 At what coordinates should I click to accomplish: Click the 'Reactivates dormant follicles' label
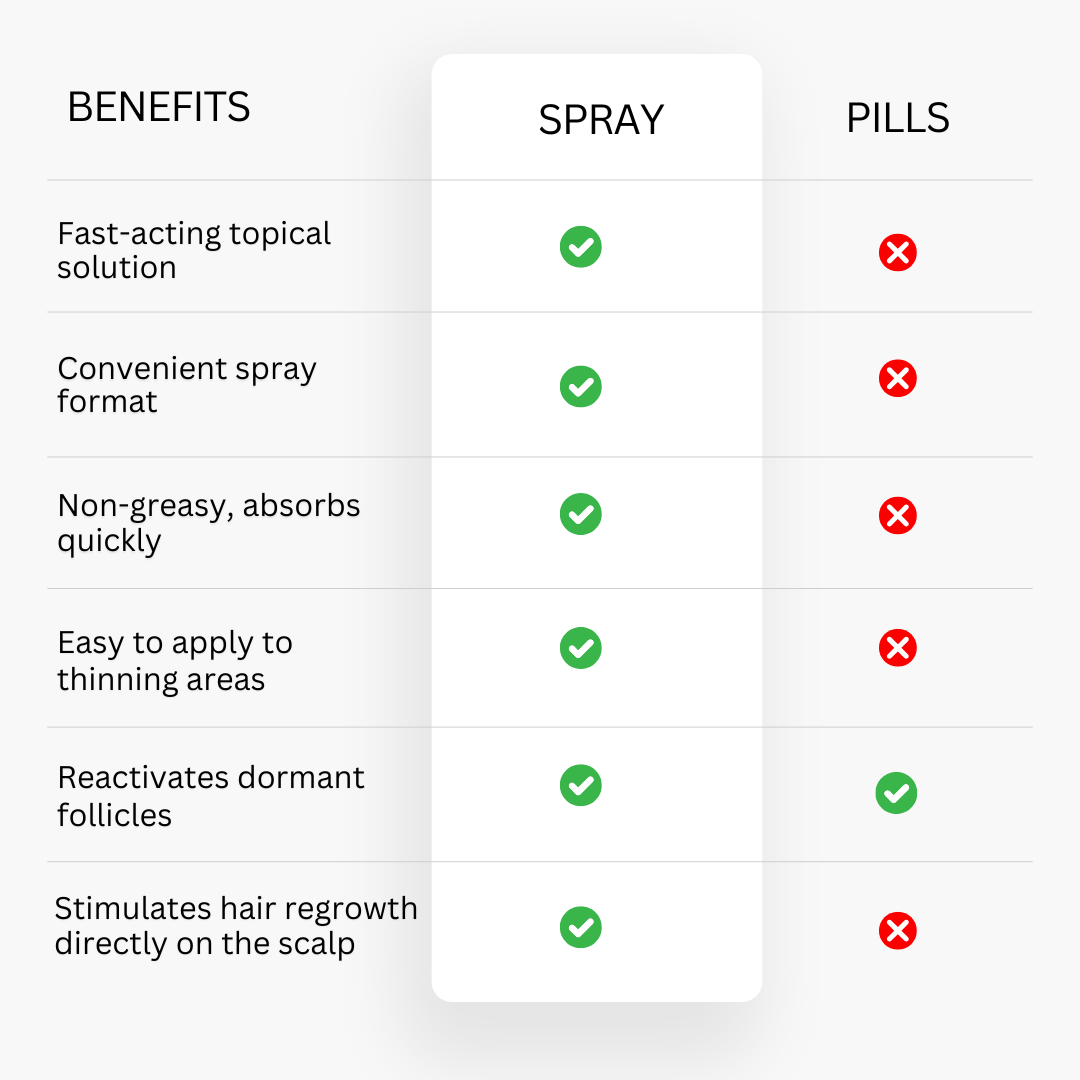coord(211,796)
